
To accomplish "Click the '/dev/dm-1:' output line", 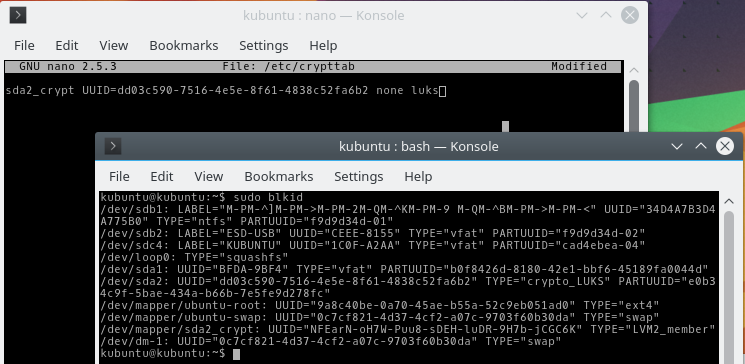I will 331,341.
